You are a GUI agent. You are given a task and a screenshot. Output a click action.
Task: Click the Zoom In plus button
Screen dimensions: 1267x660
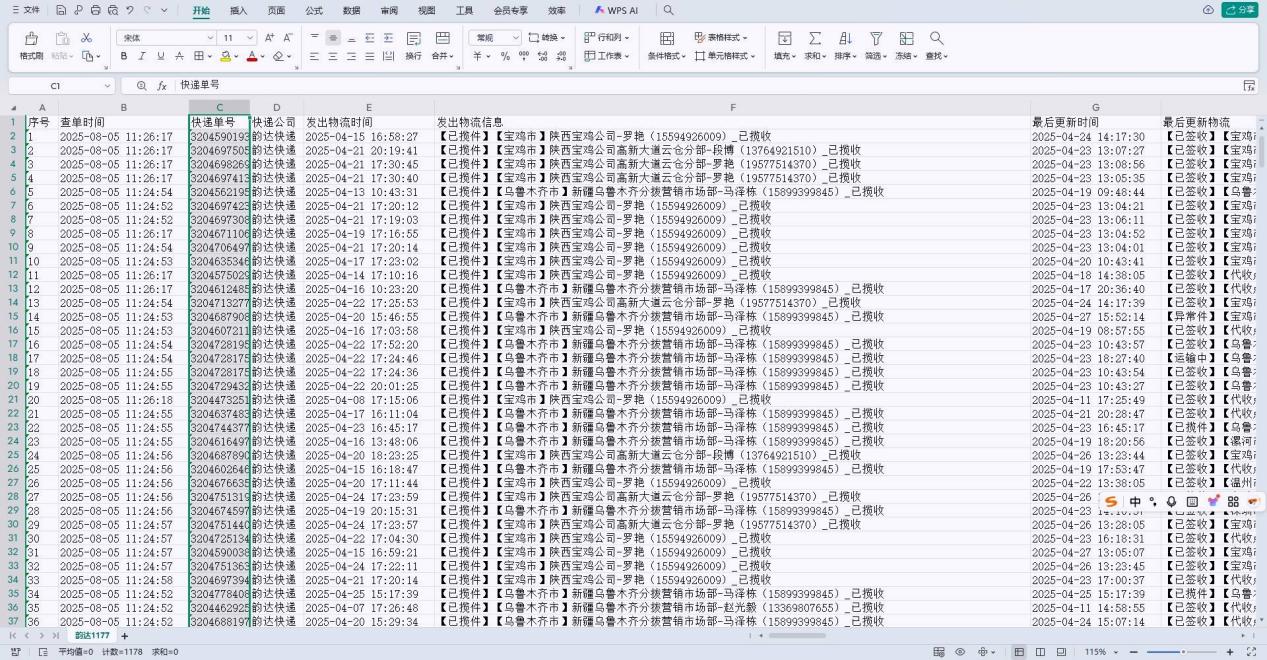1230,652
